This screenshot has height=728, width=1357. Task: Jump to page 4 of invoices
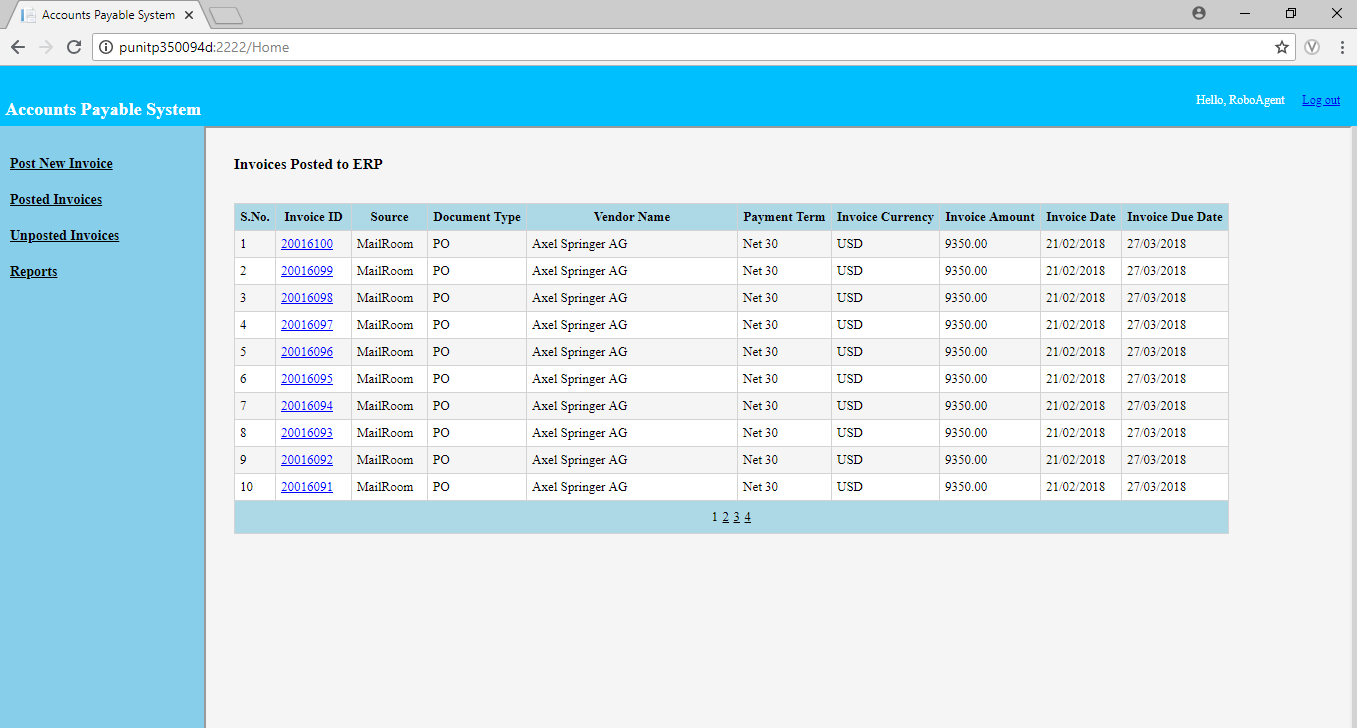point(747,517)
